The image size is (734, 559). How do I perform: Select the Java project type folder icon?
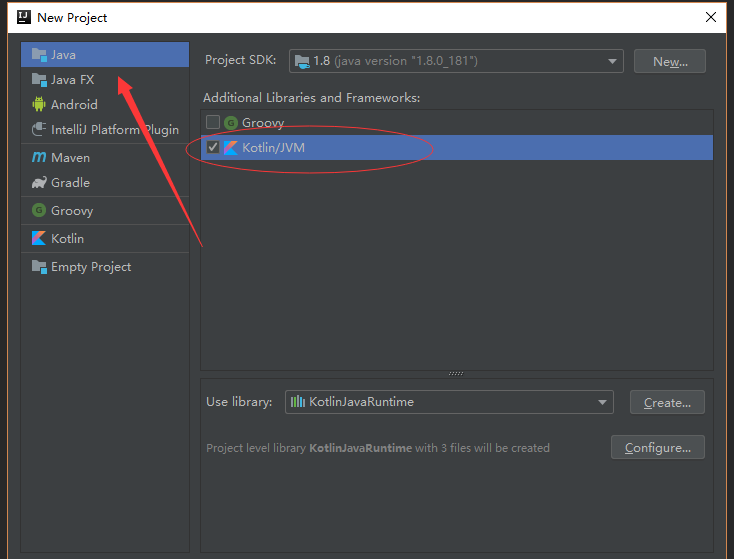(39, 55)
